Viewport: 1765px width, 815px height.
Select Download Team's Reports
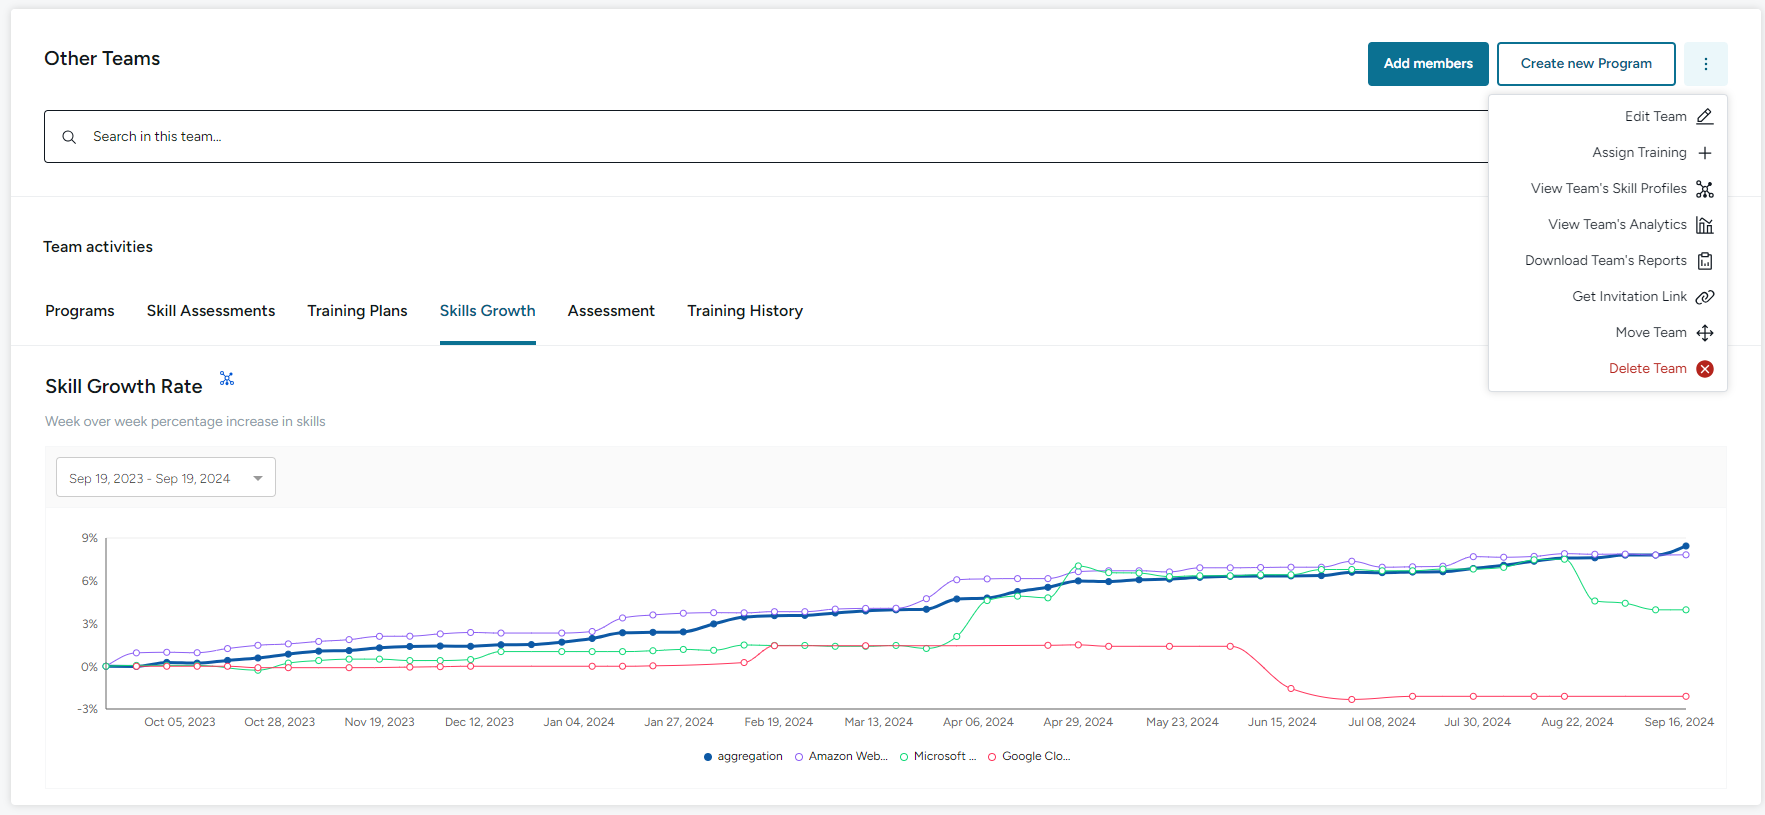(1608, 261)
